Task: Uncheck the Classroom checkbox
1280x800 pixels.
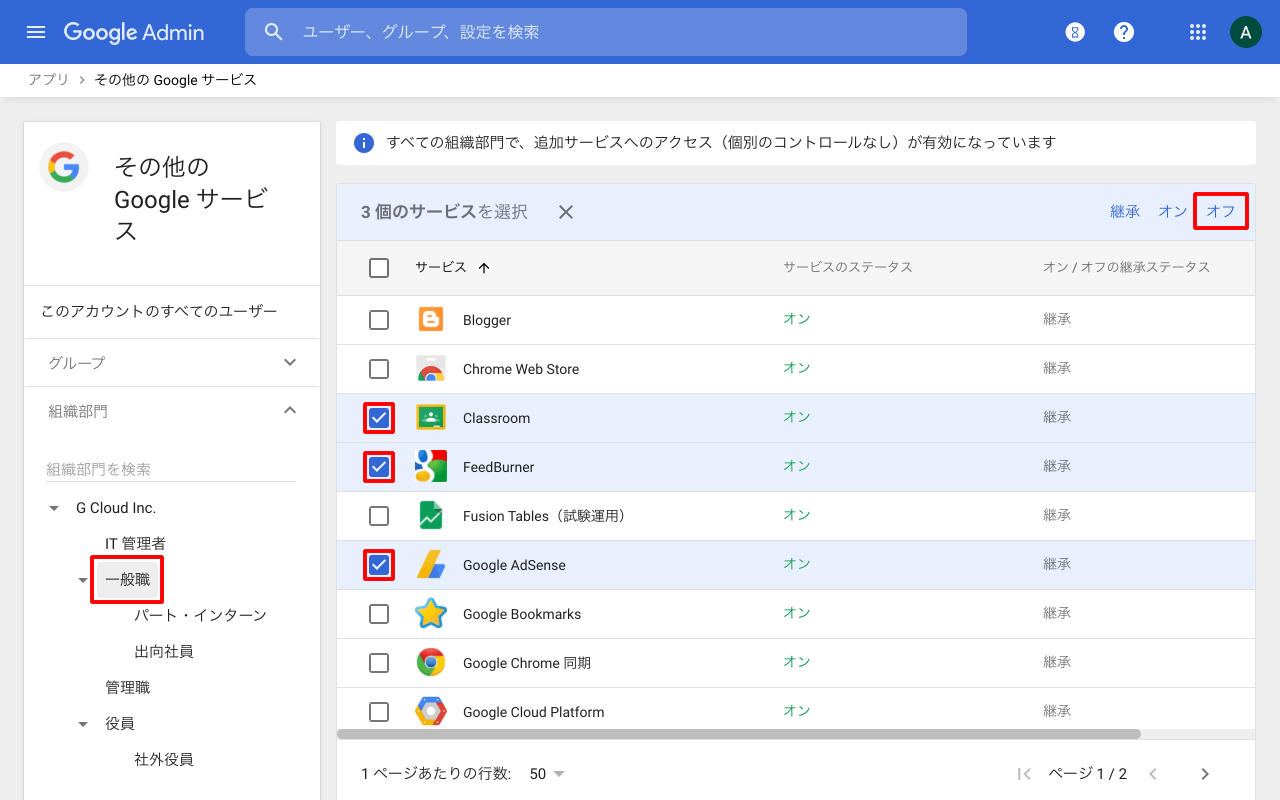Action: click(x=379, y=418)
